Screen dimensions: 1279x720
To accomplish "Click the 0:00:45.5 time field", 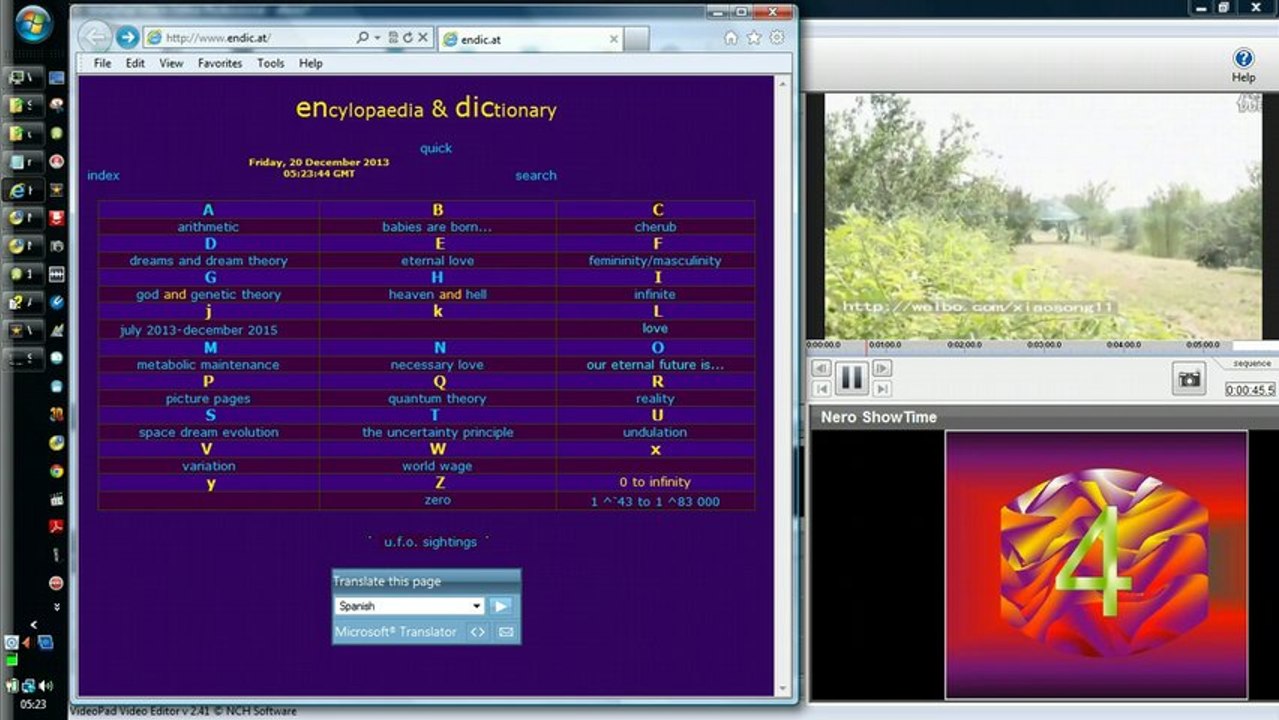I will [1250, 390].
